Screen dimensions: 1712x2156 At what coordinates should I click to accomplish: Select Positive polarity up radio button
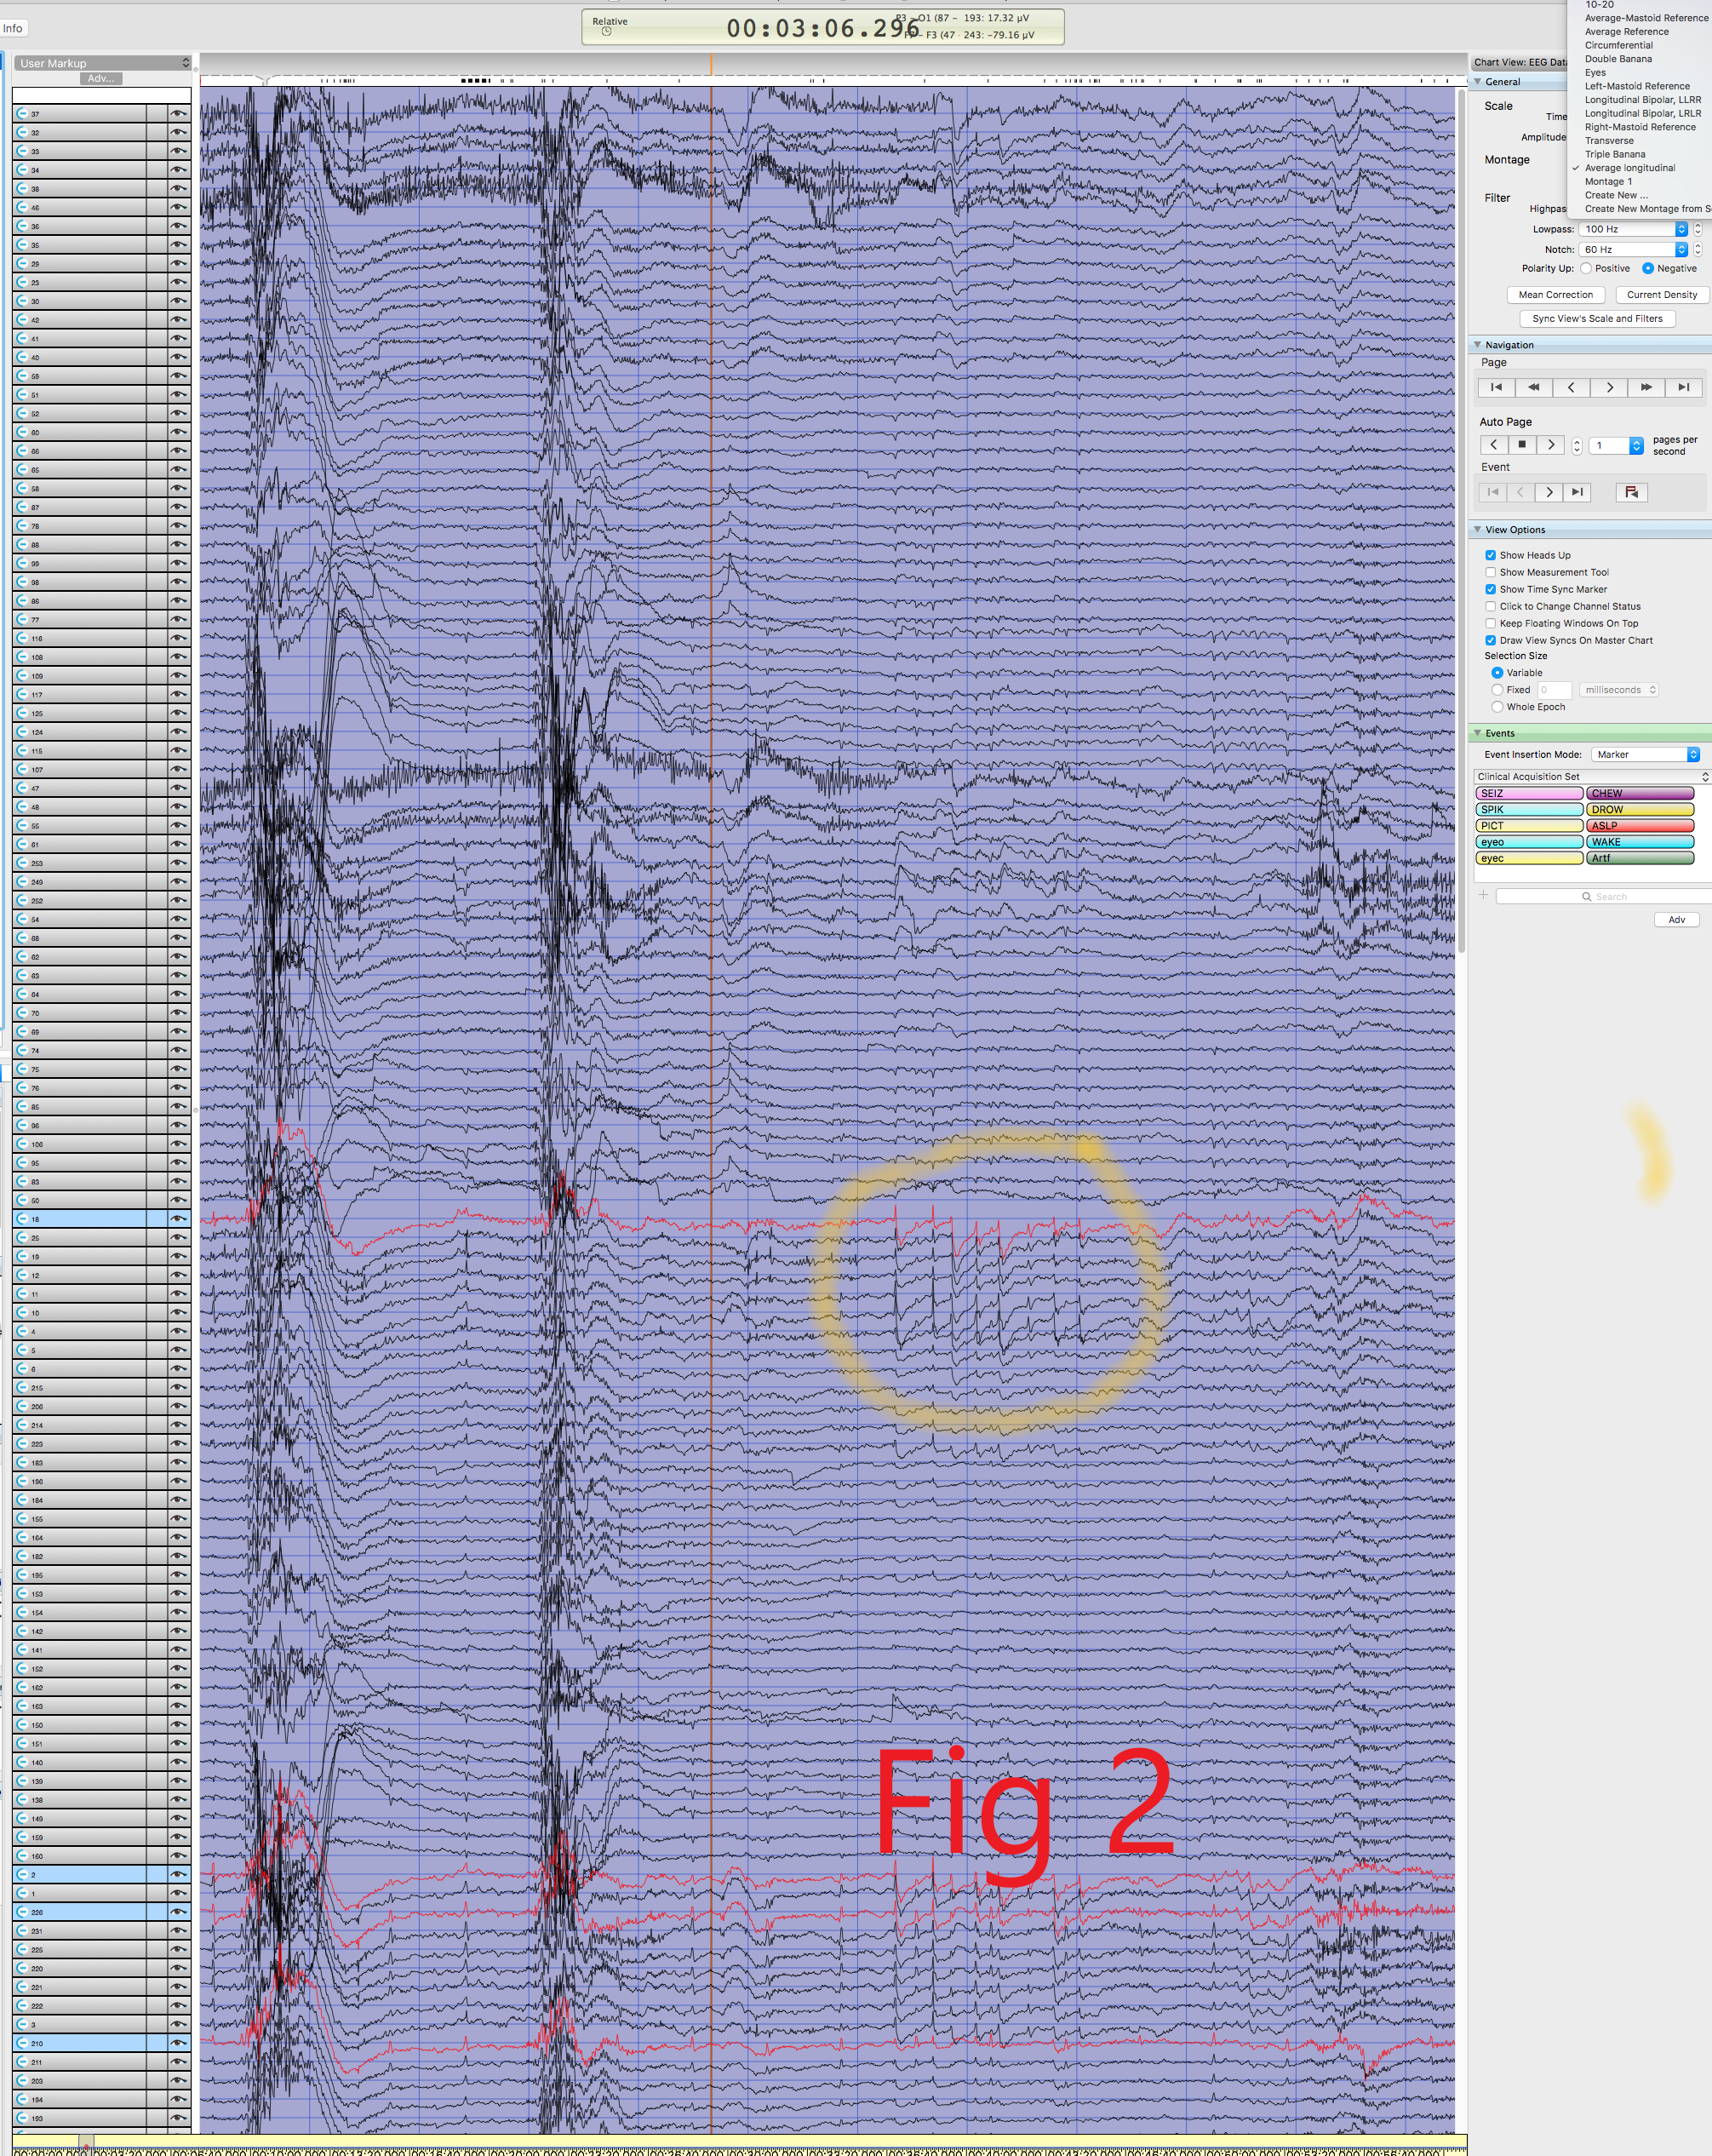(1586, 268)
